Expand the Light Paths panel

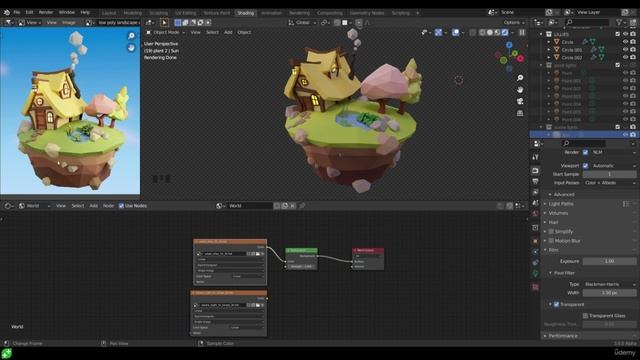(561, 204)
